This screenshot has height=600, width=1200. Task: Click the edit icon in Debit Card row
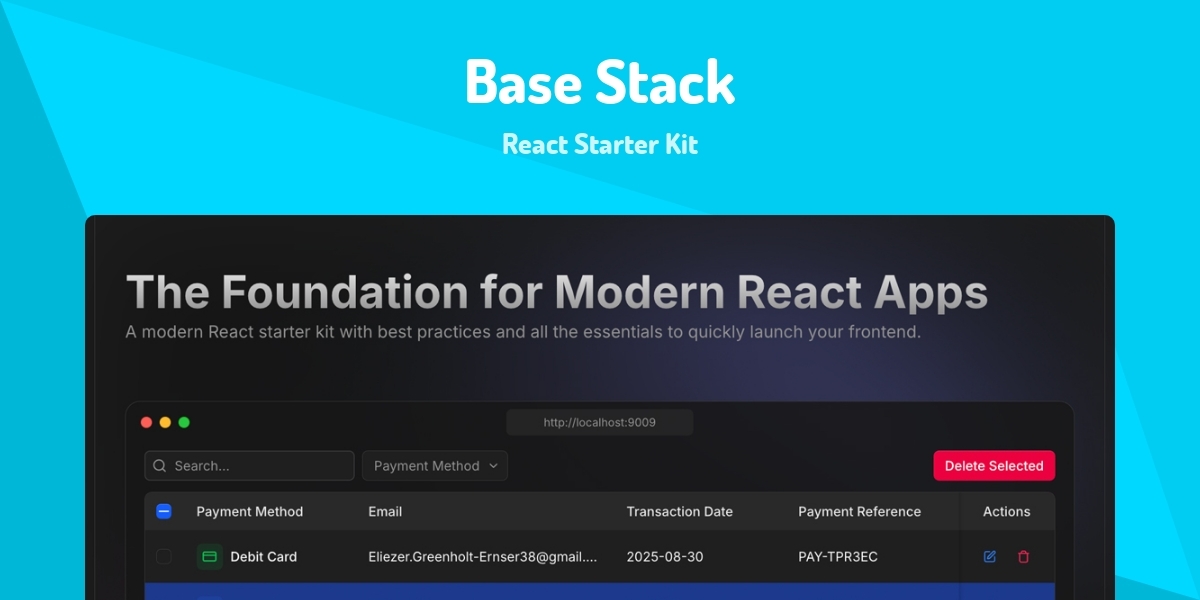click(990, 557)
